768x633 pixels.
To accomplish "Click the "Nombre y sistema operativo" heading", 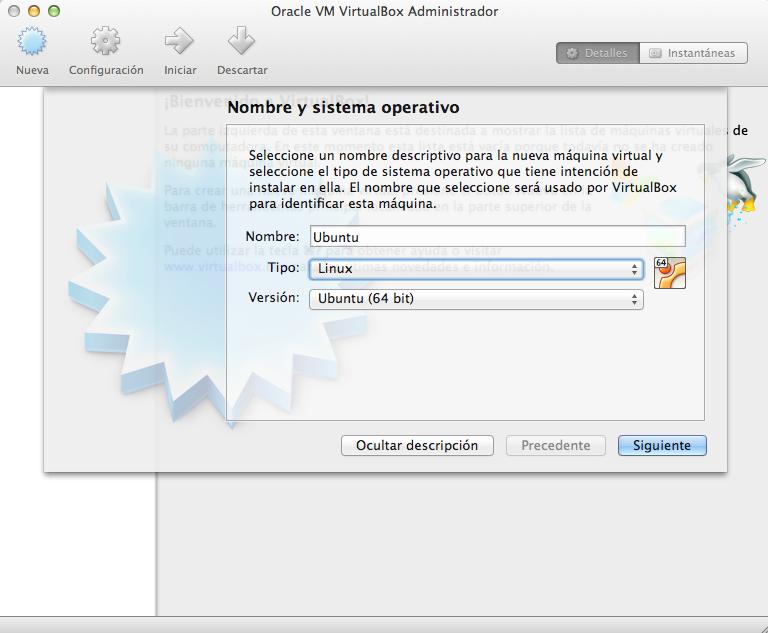I will pyautogui.click(x=343, y=107).
